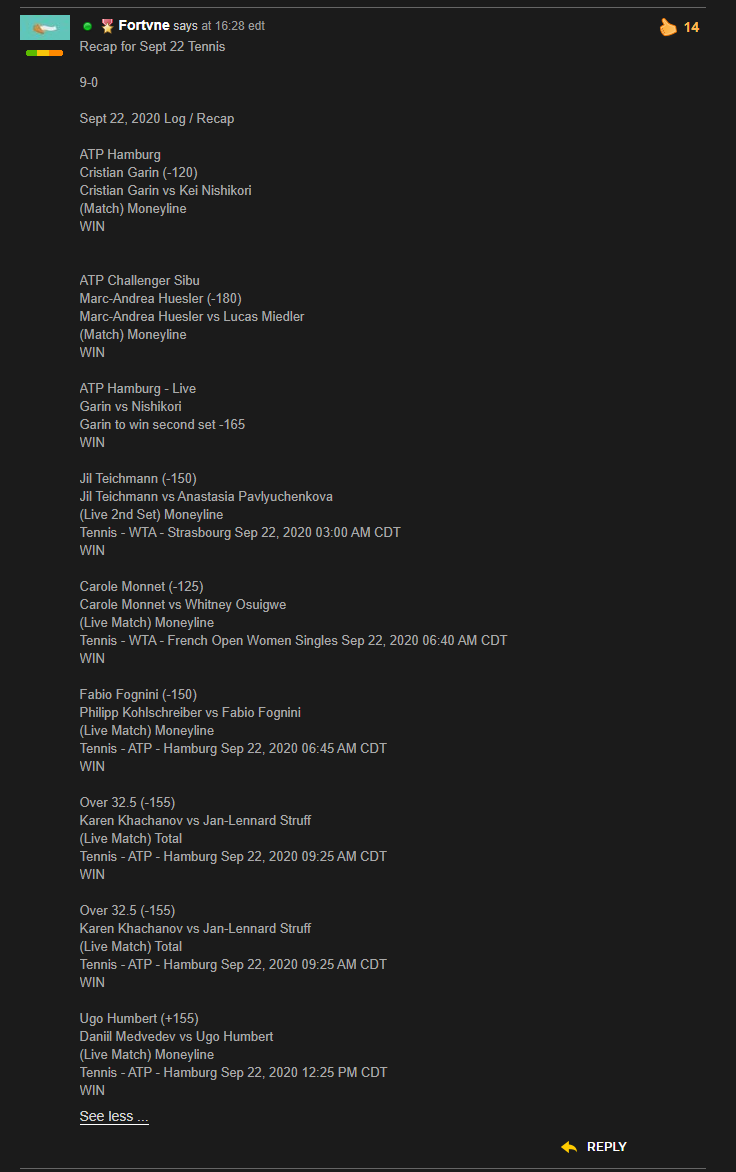Click the Jil Teichmann (-150) line

(138, 478)
